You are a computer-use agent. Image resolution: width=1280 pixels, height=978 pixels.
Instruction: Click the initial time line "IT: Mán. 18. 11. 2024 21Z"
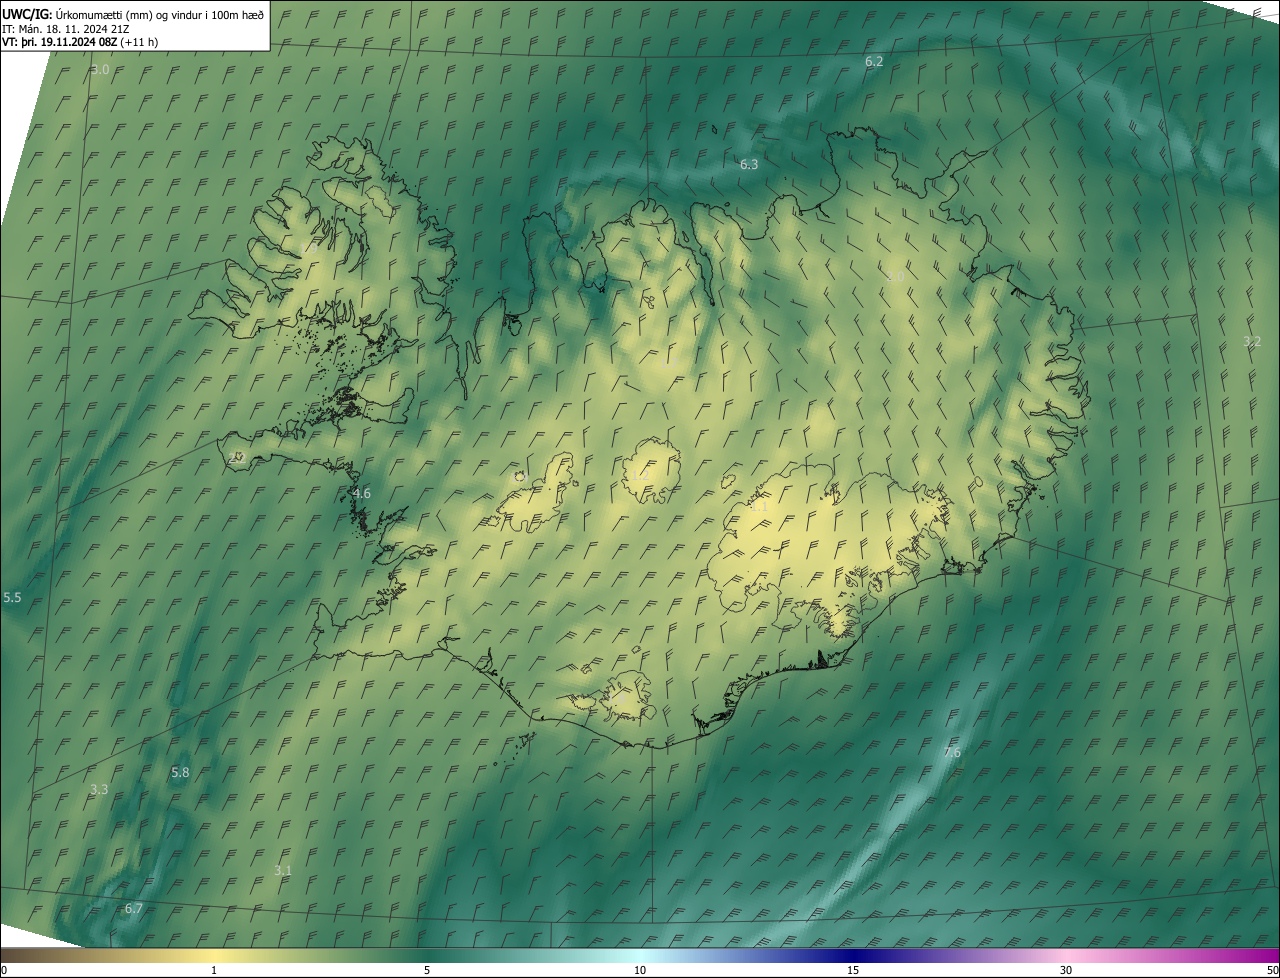[67, 29]
